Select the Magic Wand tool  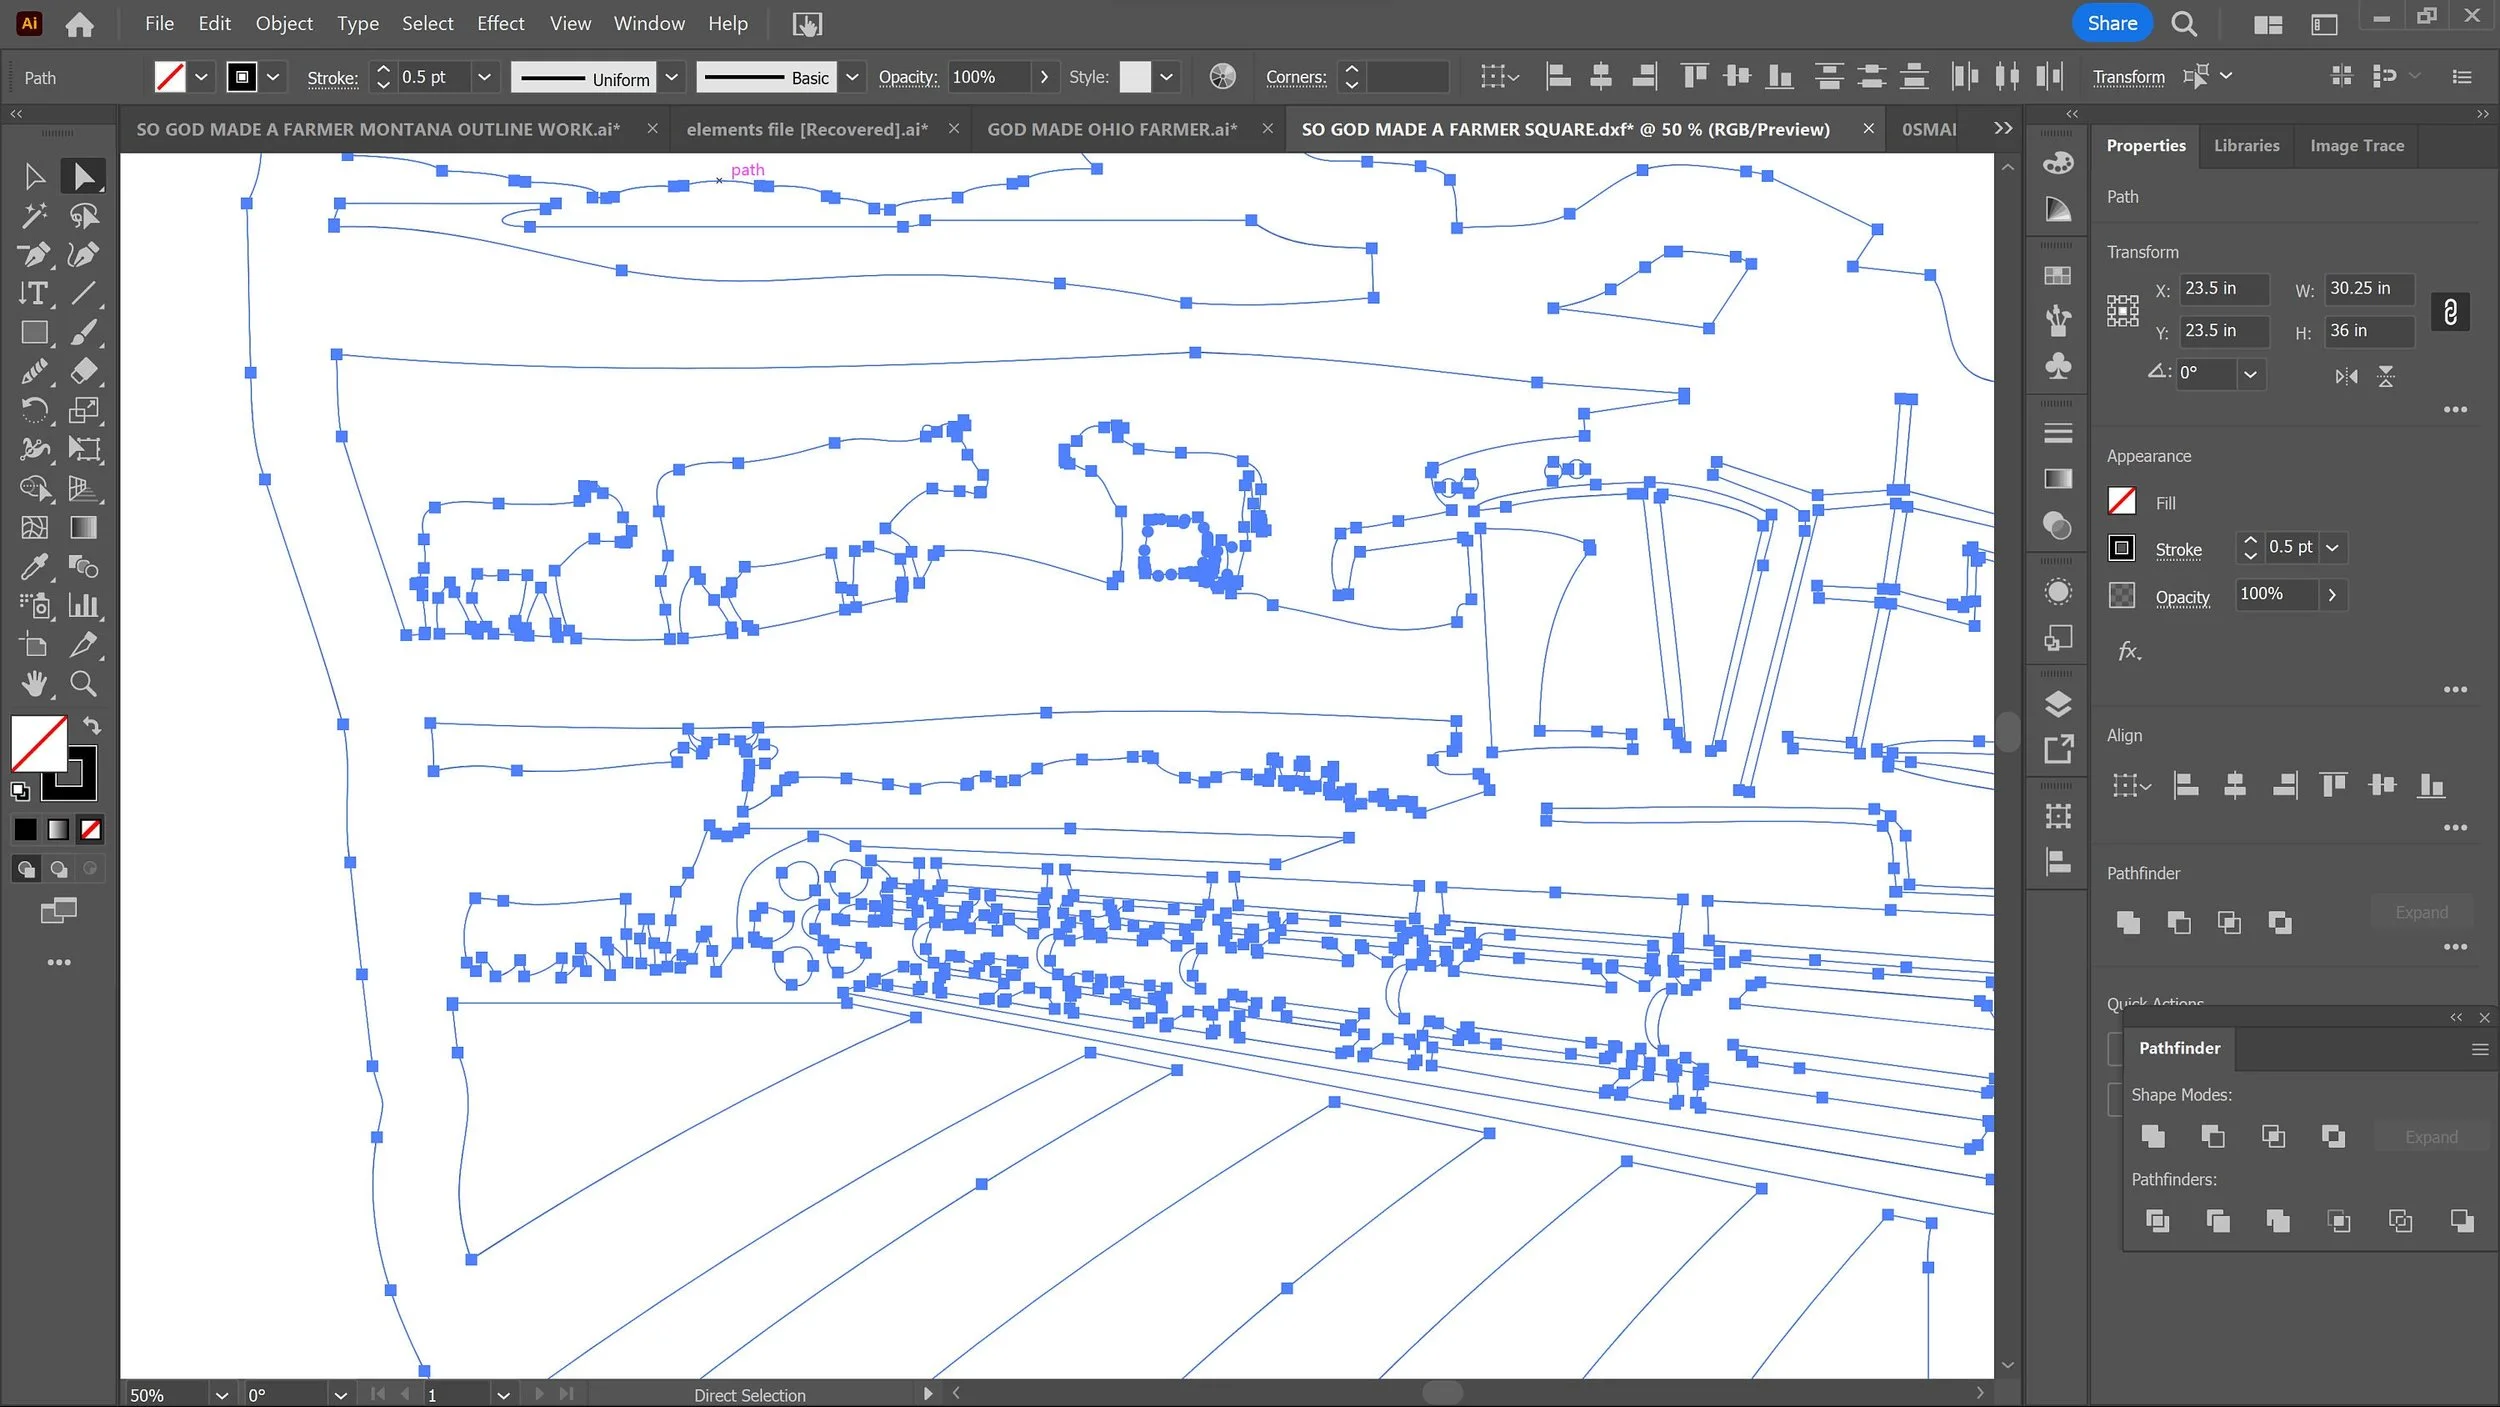click(34, 215)
